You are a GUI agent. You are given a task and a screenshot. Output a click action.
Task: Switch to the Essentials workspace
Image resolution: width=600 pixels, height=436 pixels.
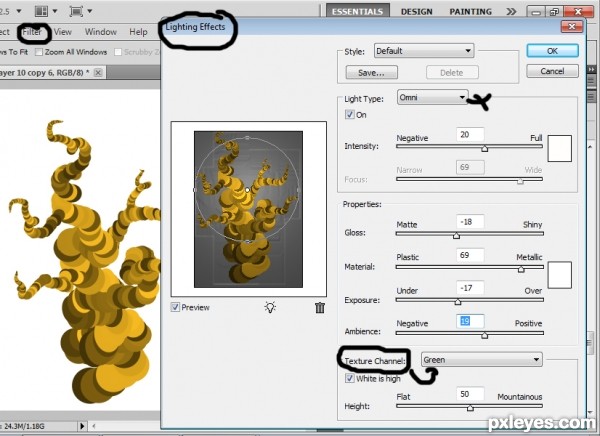[x=357, y=11]
